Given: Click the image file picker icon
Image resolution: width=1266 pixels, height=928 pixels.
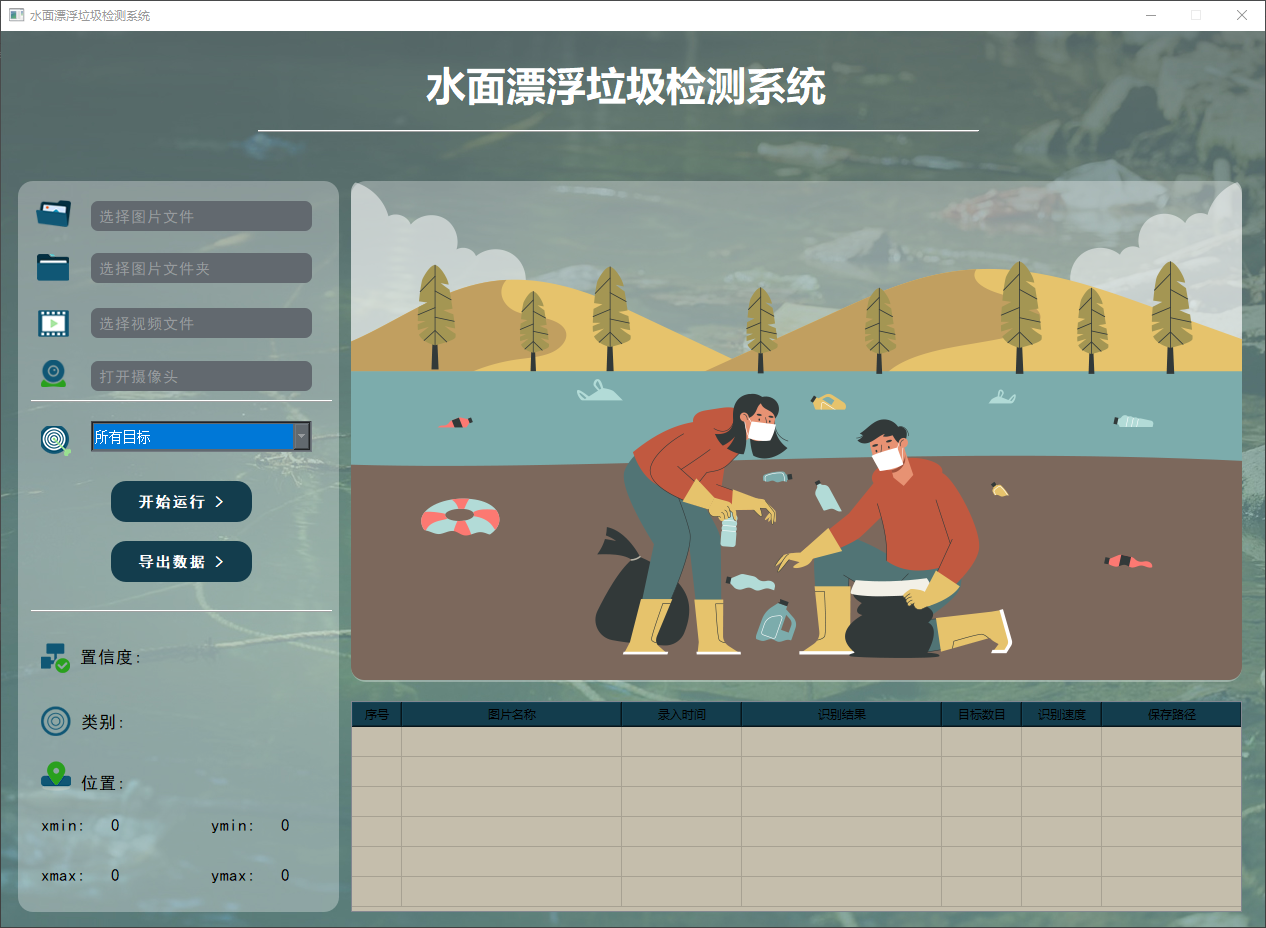Looking at the screenshot, I should point(54,213).
